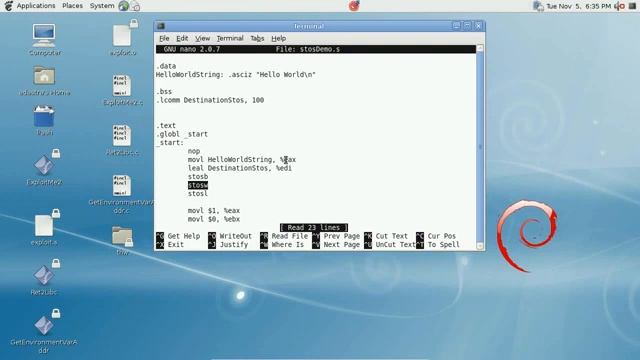640x360 pixels.
Task: Click the 'Get Help' nano shortcut label
Action: [x=184, y=236]
